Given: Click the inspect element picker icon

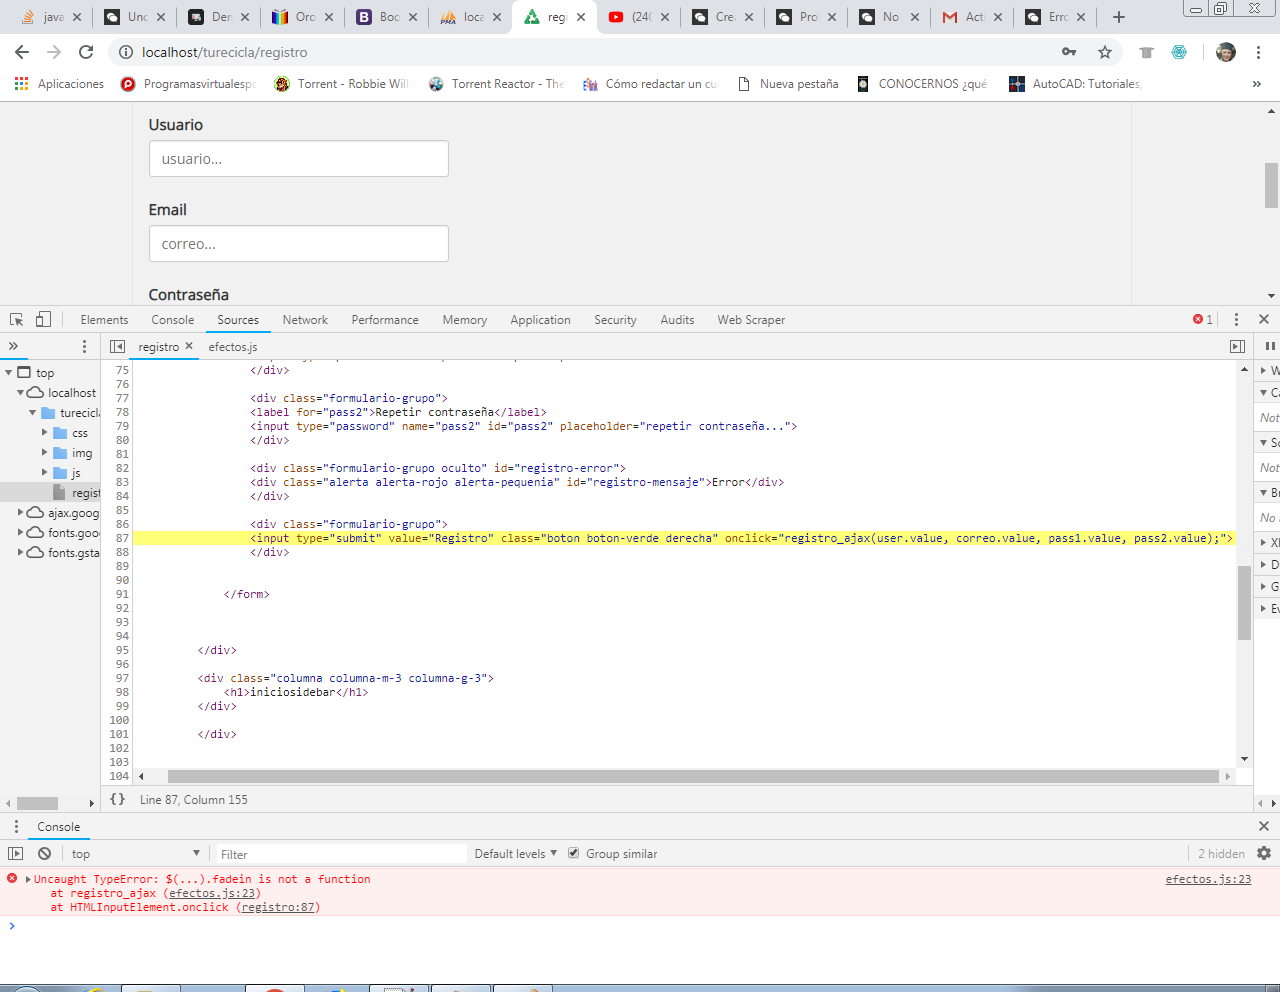Looking at the screenshot, I should pos(17,320).
